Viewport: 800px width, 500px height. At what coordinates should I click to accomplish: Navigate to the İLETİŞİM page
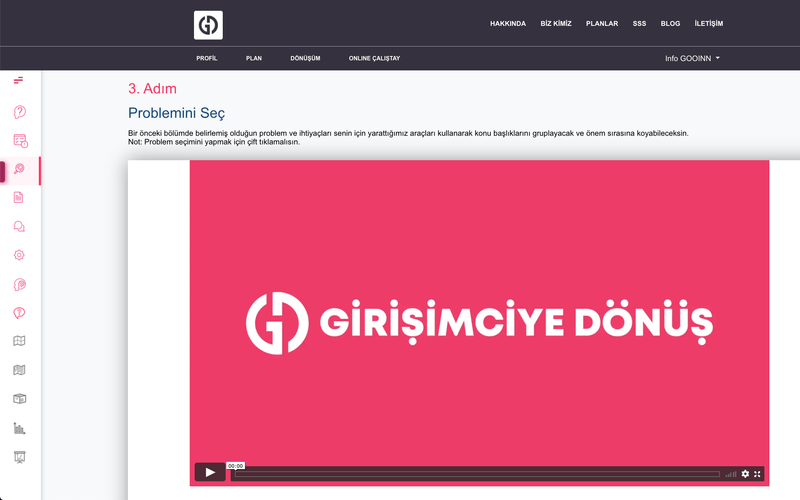(x=708, y=23)
